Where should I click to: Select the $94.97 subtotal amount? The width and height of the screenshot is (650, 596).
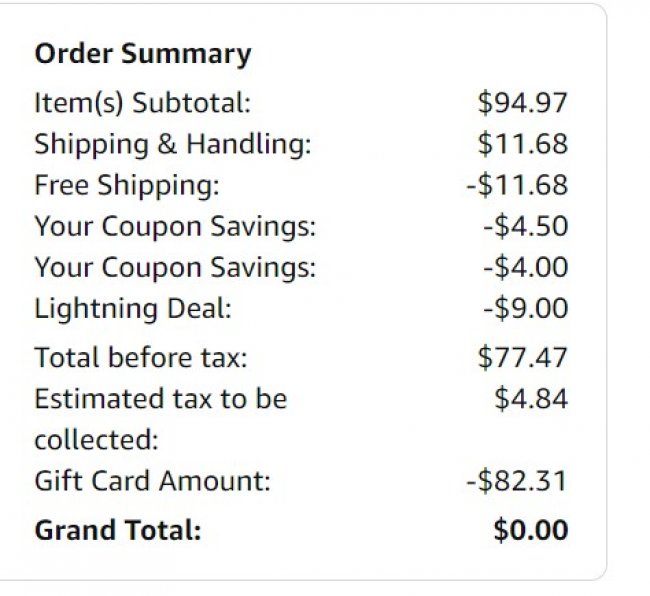(x=522, y=103)
